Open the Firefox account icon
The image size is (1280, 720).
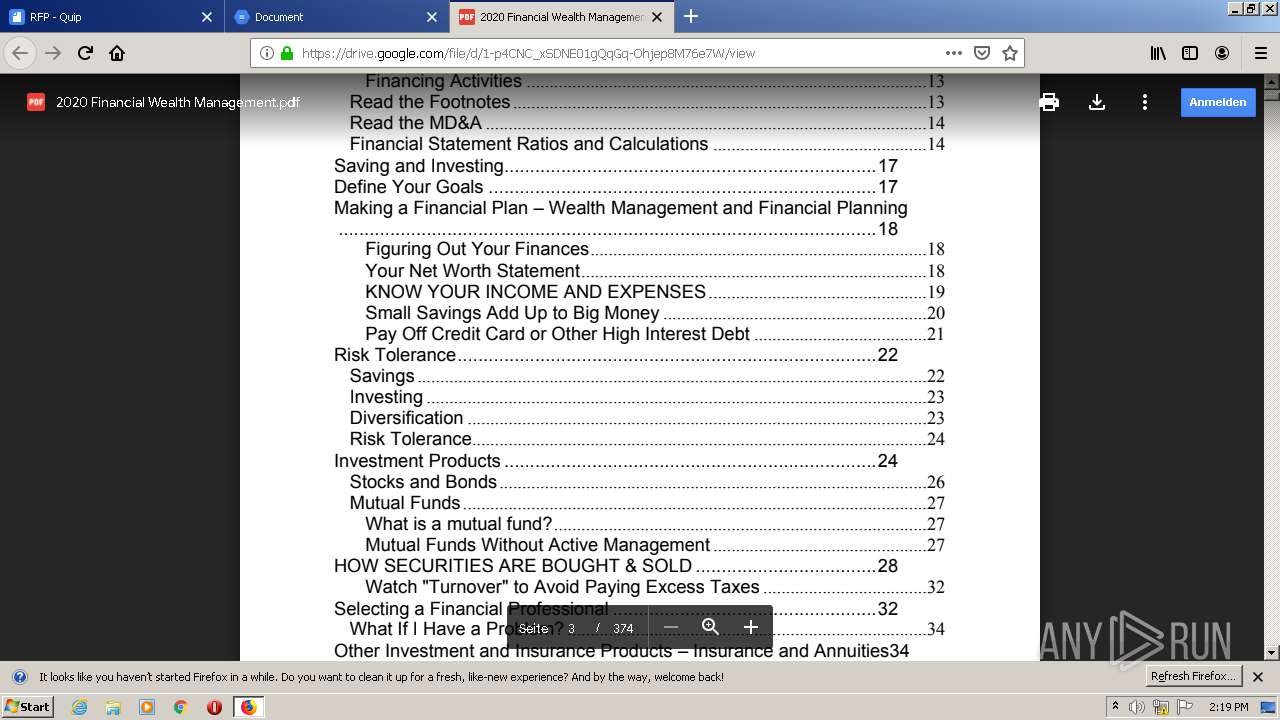pos(1222,53)
